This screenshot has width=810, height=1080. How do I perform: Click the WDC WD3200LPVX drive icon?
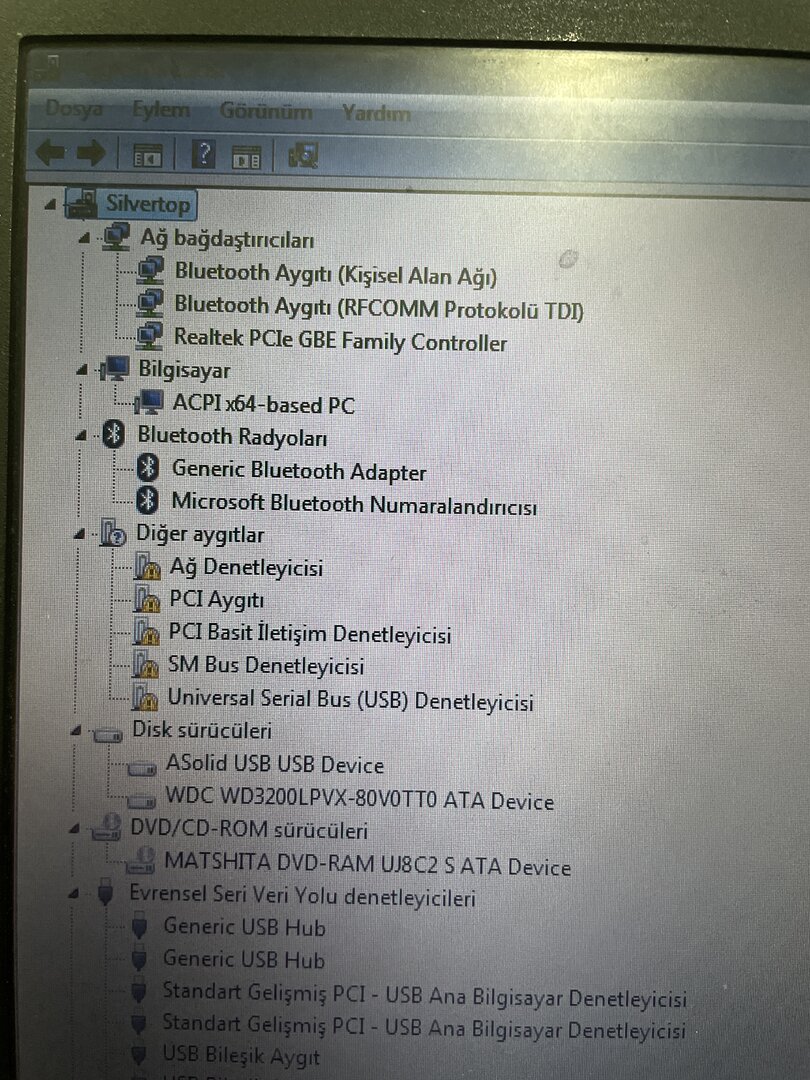coord(141,800)
